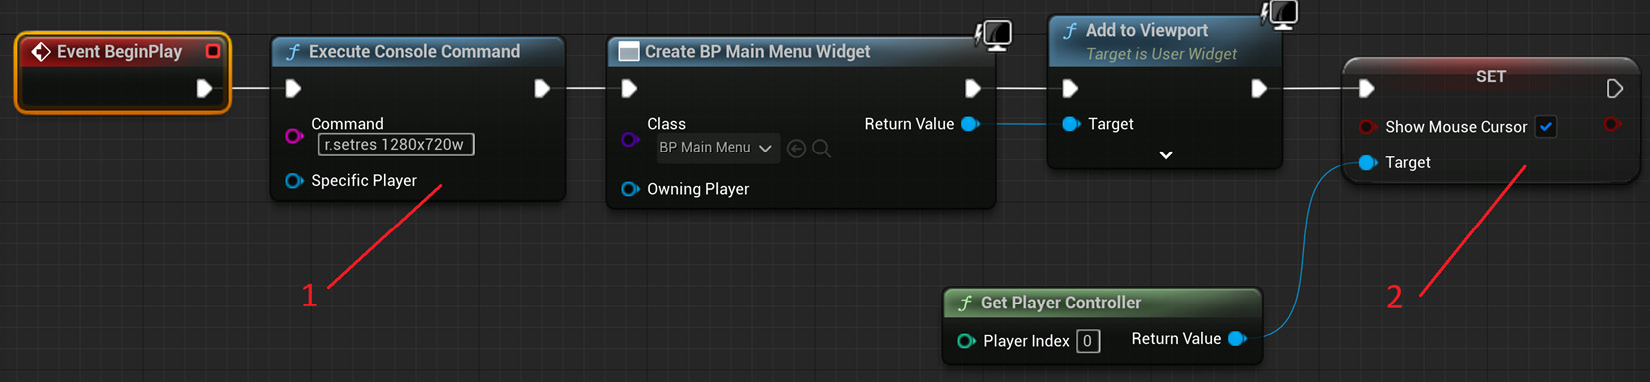1650x382 pixels.
Task: Select Create BP Main Menu Widget node header
Action: (x=800, y=51)
